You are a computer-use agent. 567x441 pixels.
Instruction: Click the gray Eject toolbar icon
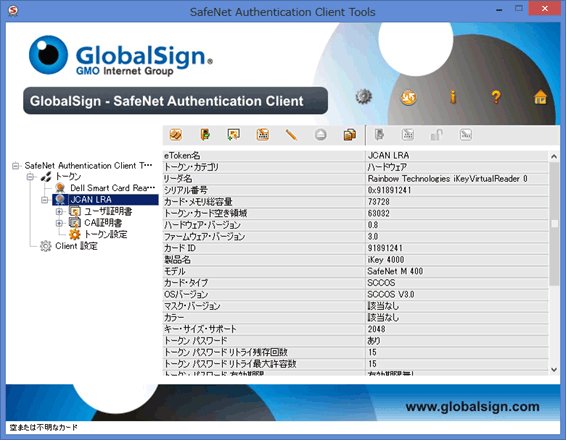click(320, 135)
